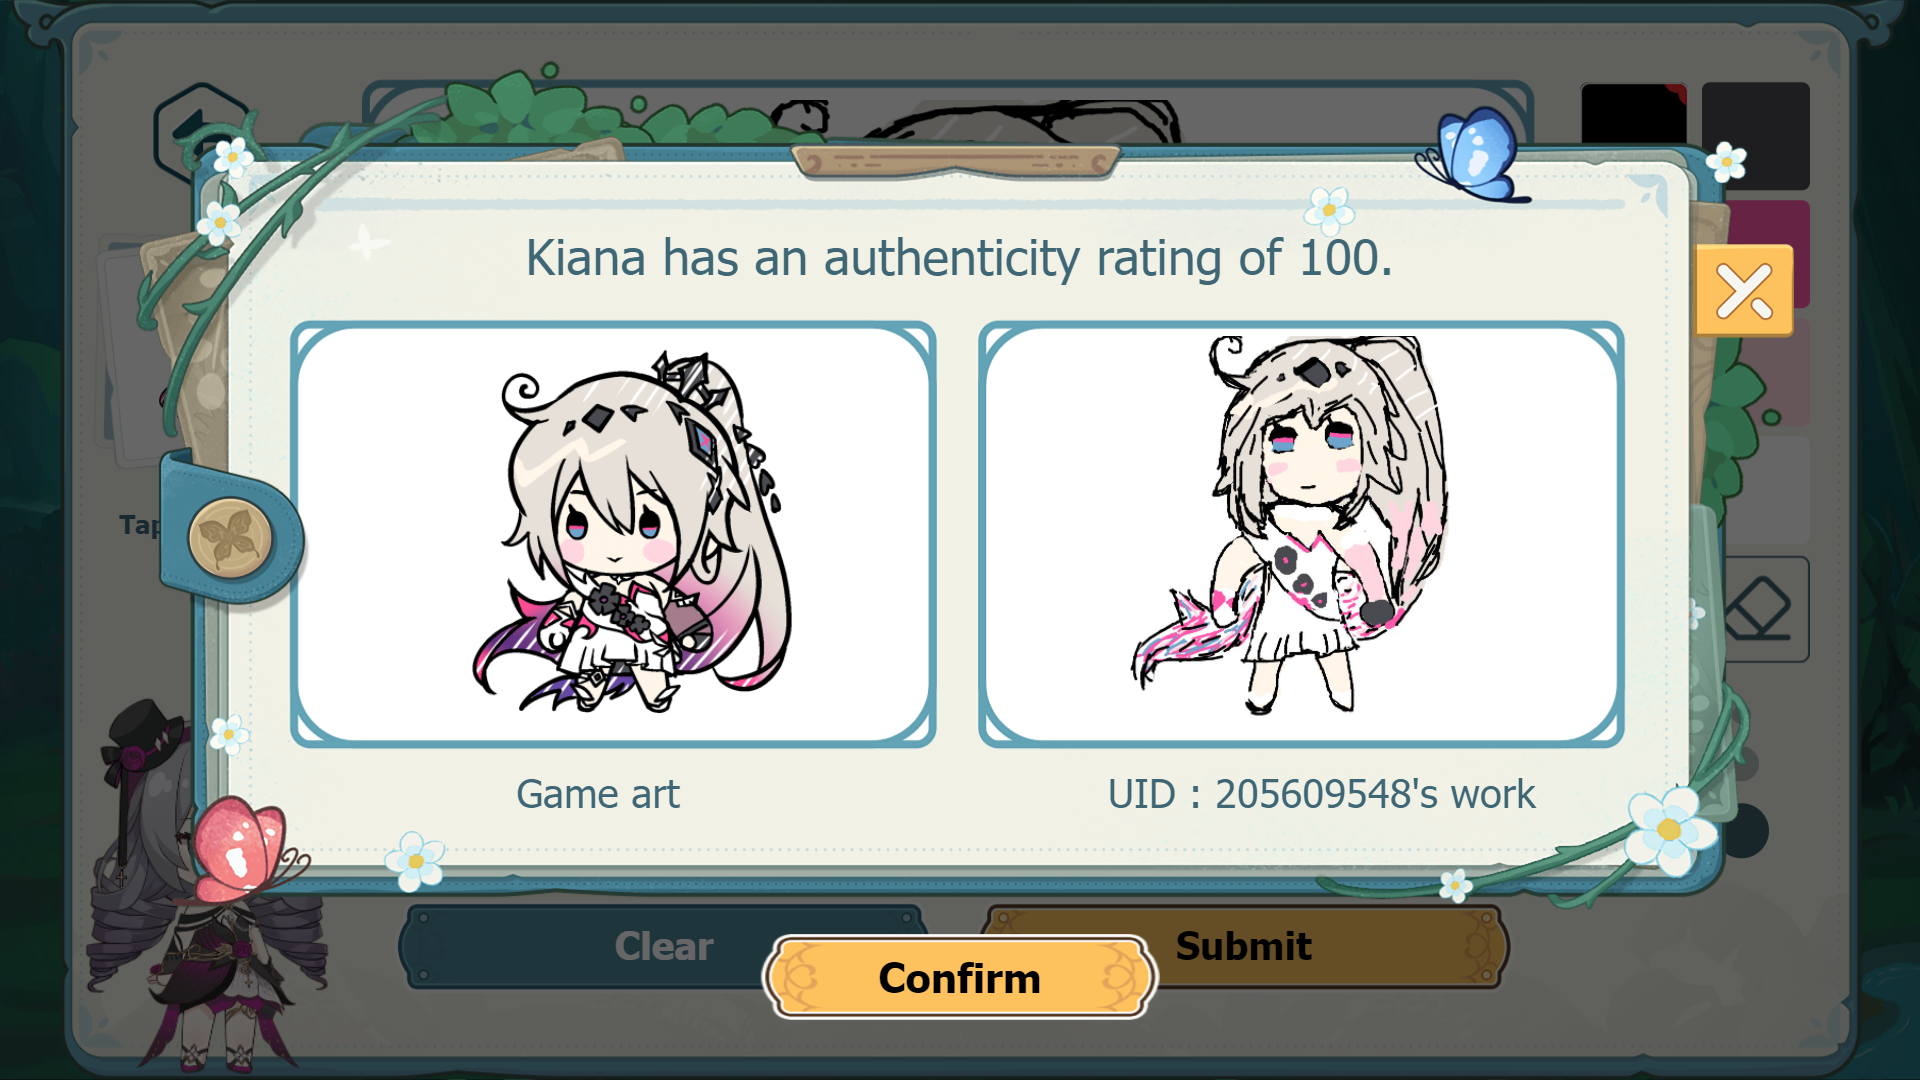This screenshot has height=1080, width=1920.
Task: Pick the black color swatch
Action: (1634, 114)
